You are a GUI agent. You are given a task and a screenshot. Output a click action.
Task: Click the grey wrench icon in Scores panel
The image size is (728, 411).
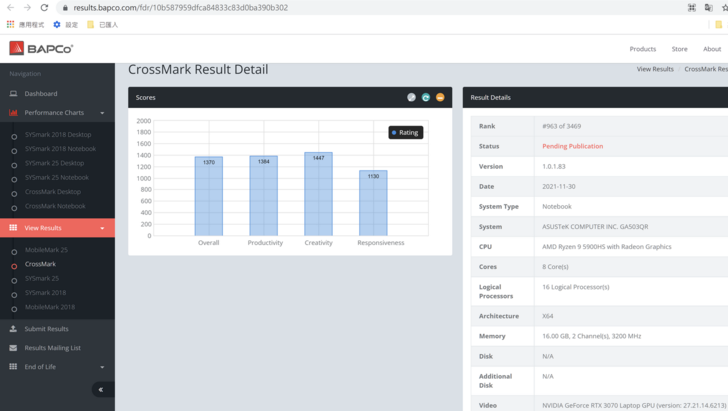point(411,97)
